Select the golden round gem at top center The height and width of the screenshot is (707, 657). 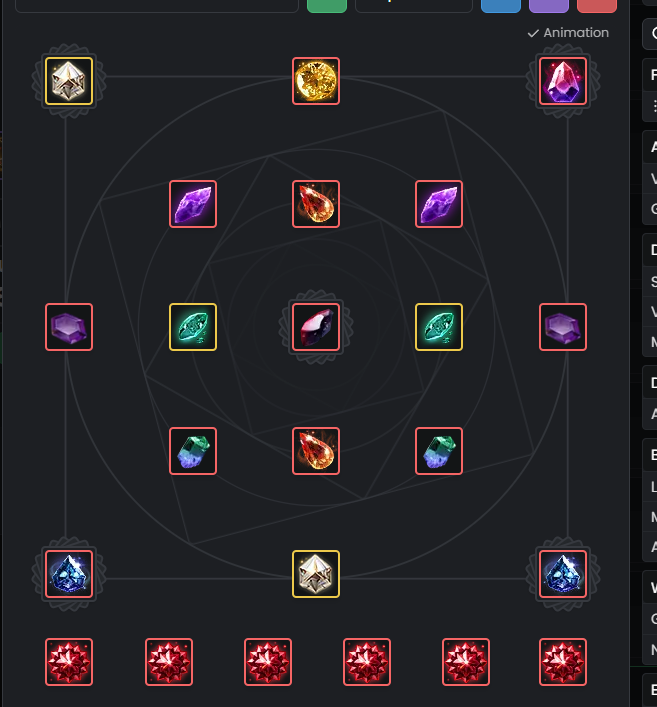click(316, 81)
